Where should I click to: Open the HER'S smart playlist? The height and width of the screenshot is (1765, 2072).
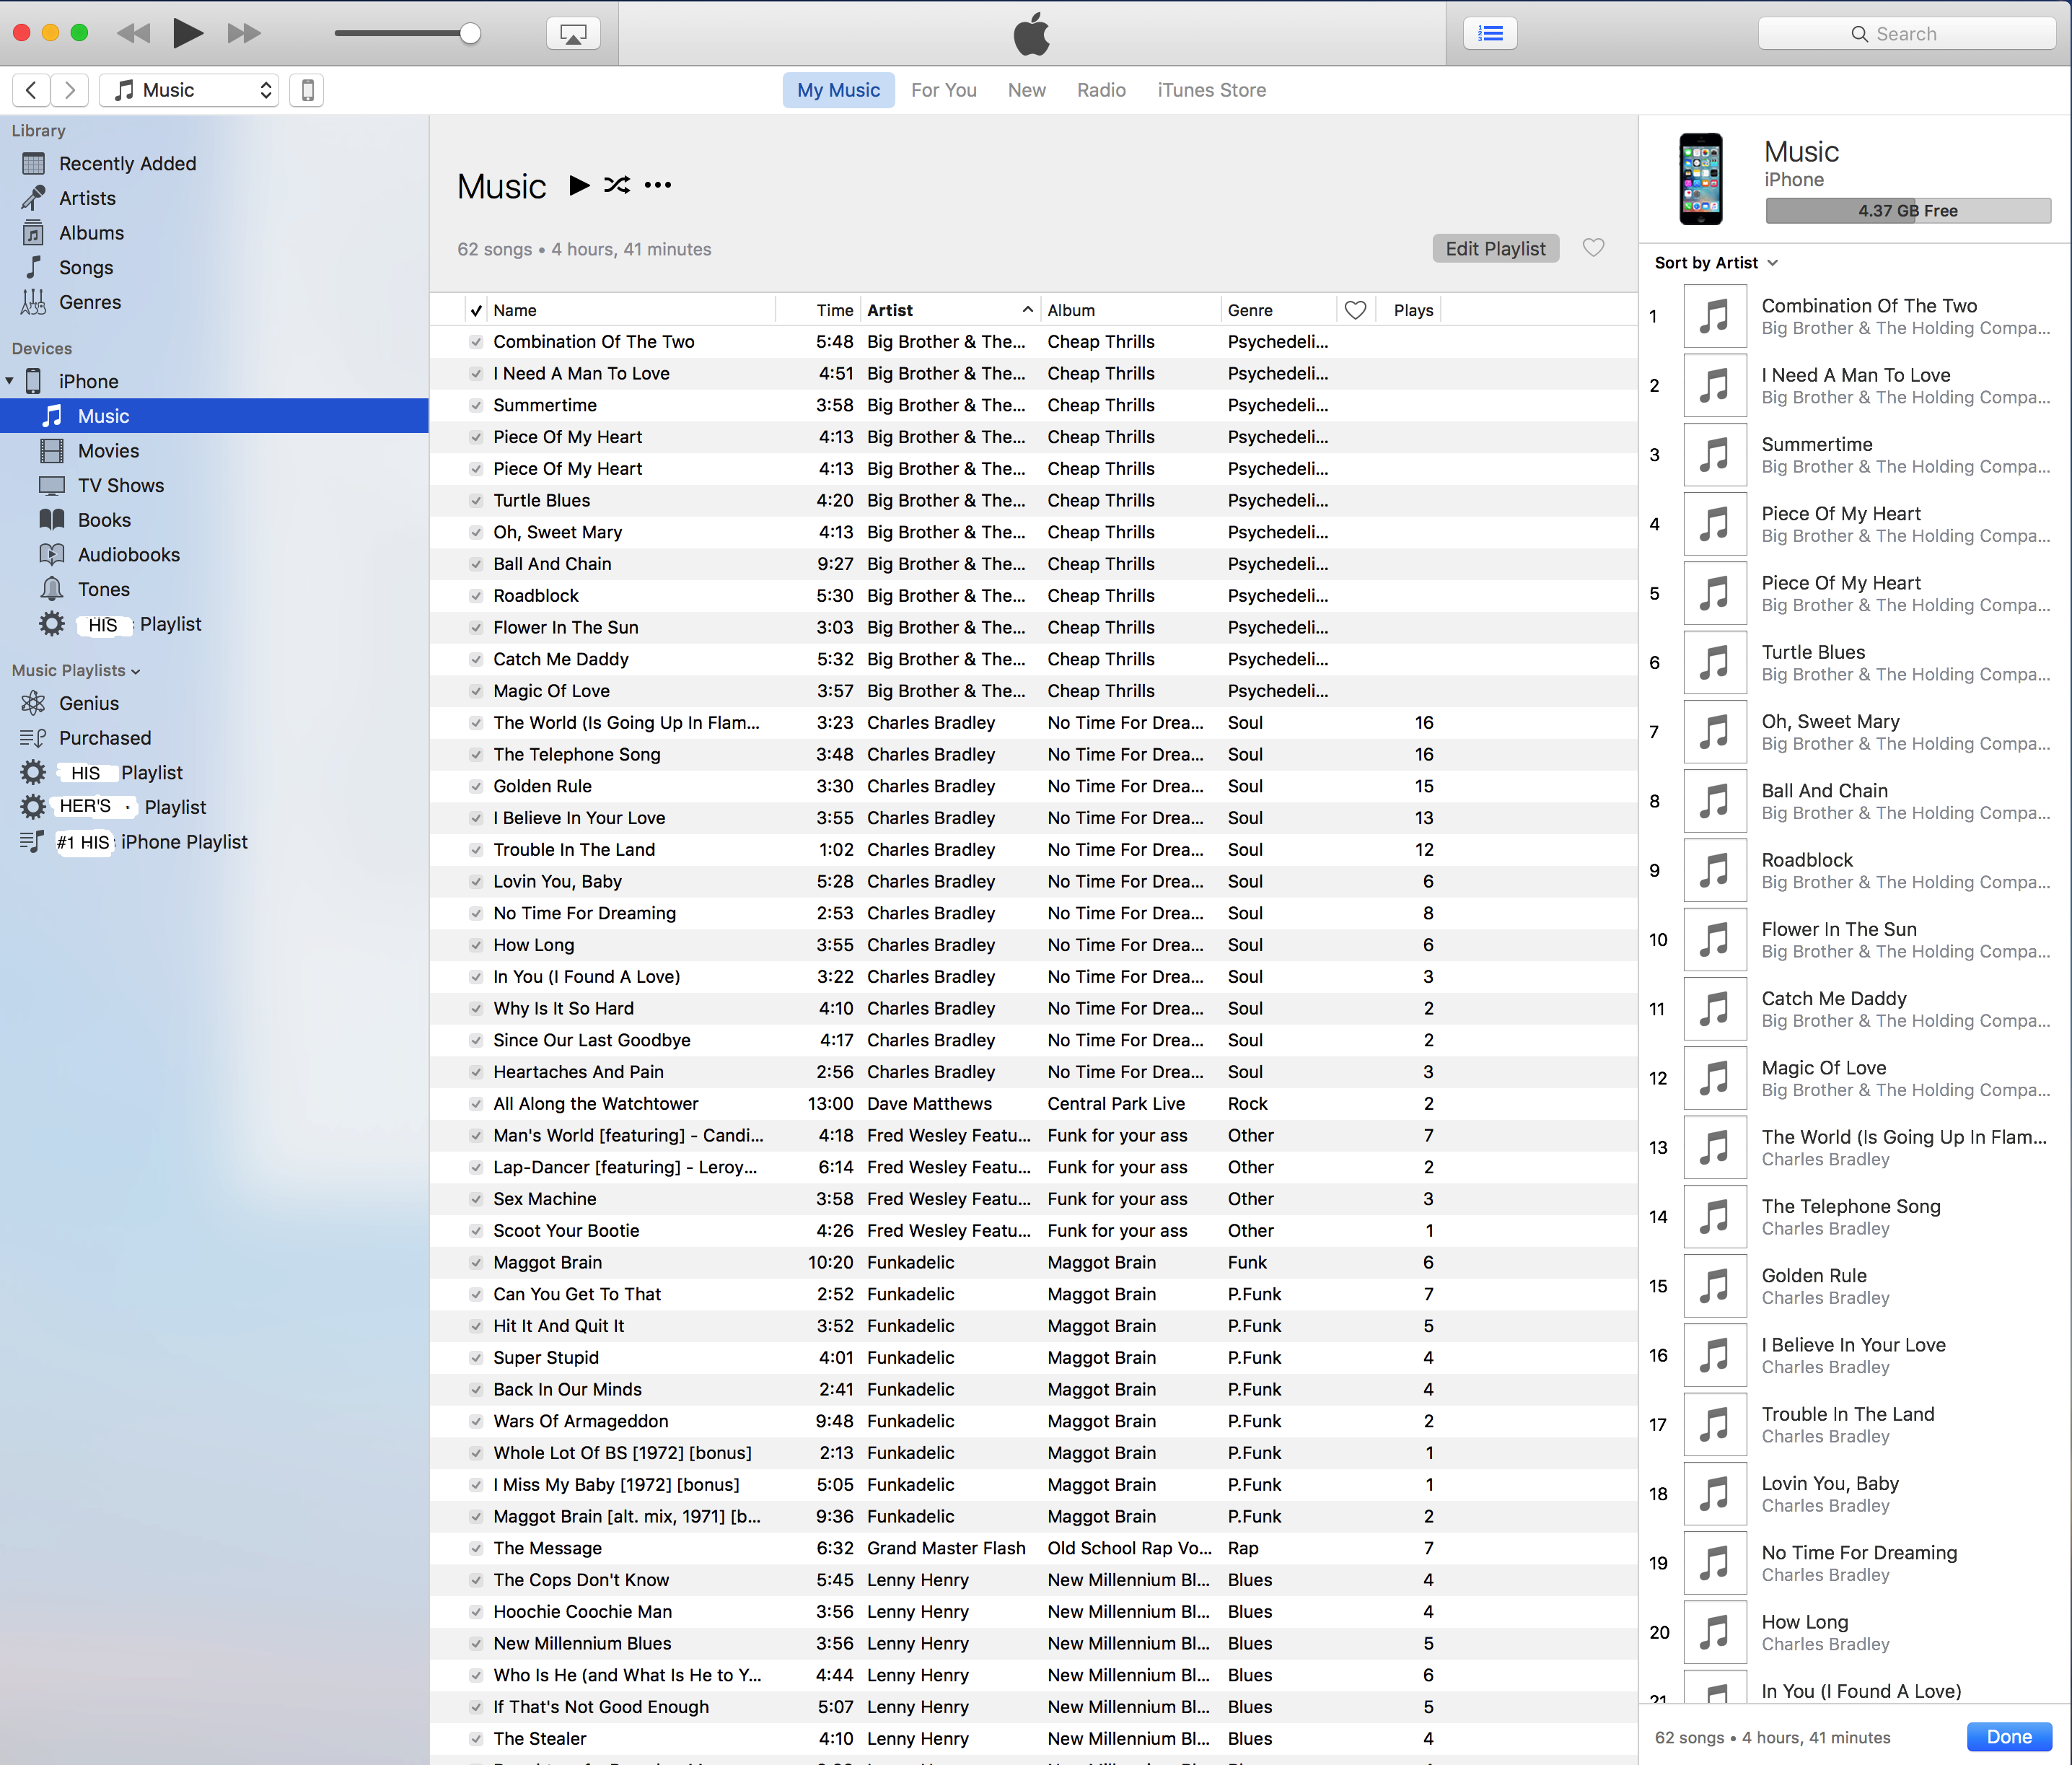click(x=132, y=807)
